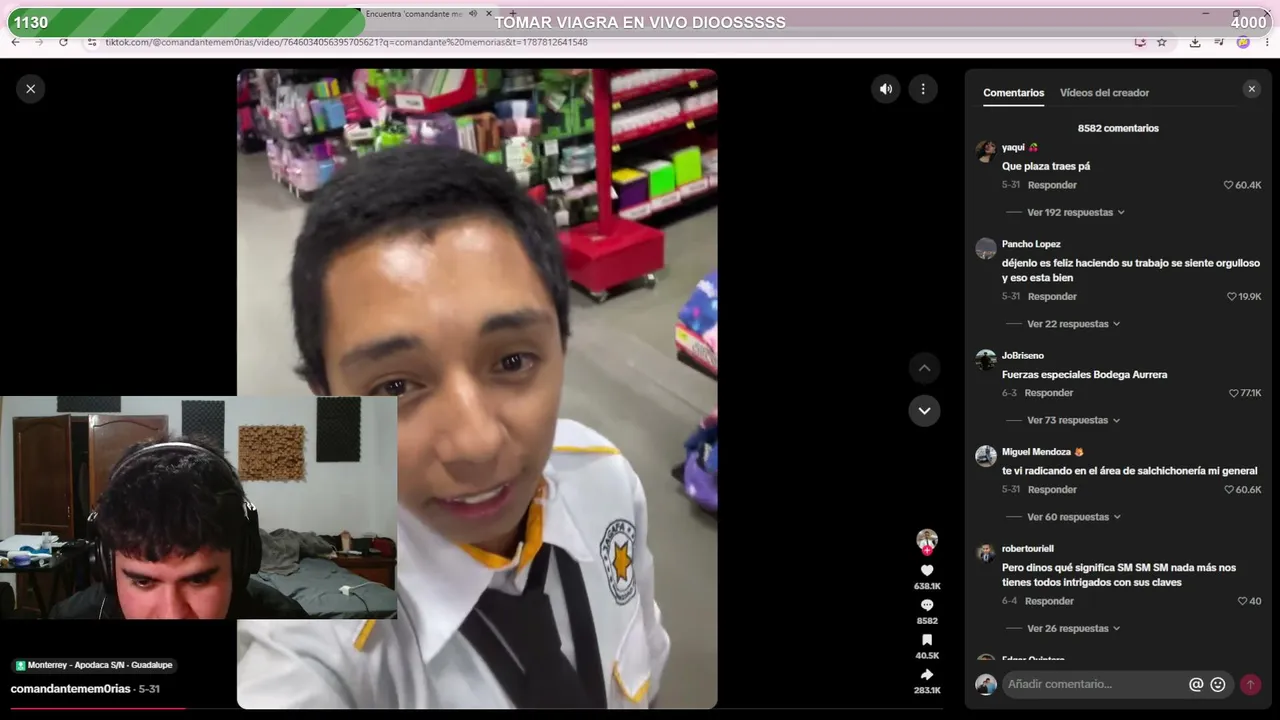Image resolution: width=1280 pixels, height=720 pixels.
Task: Reply to Miguel Mendoza's comment via Responder
Action: (x=1052, y=490)
